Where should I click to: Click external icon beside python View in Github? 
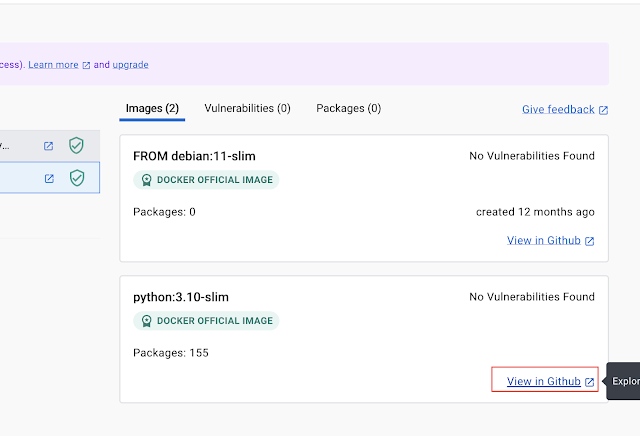[x=589, y=382]
